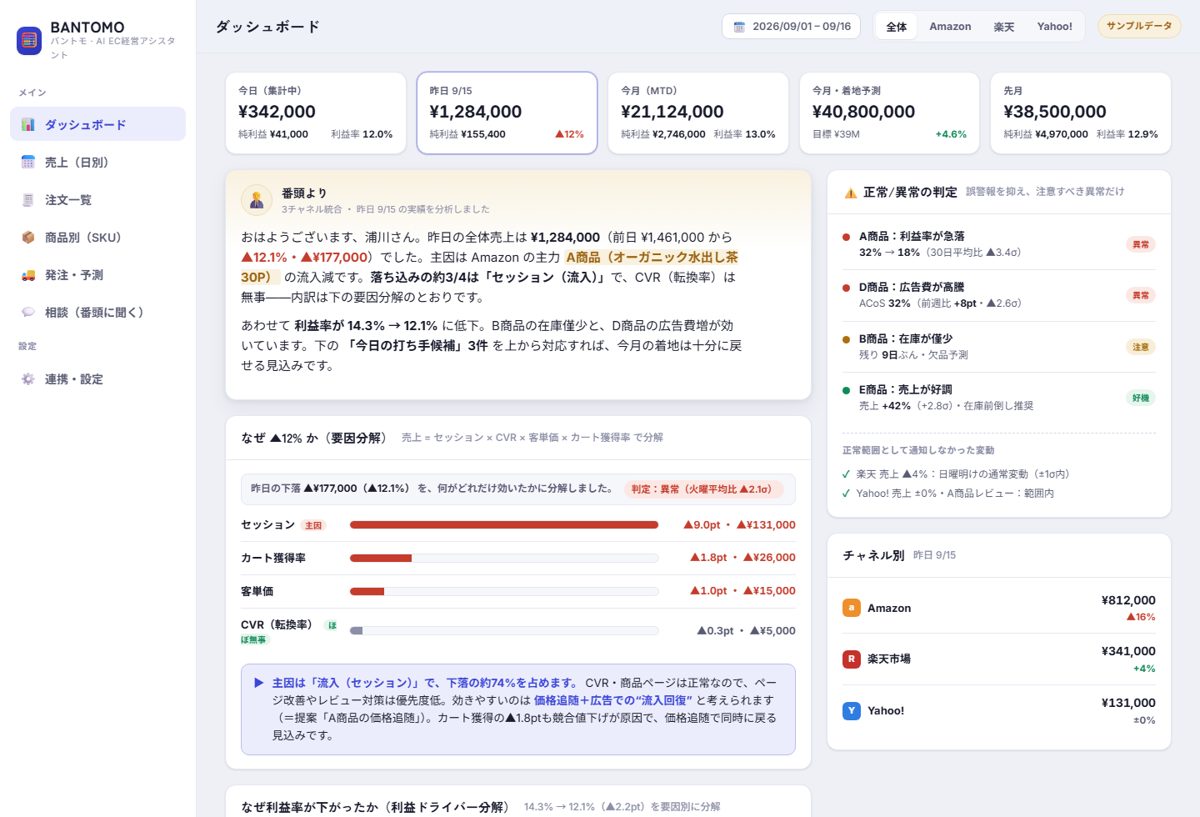
Task: Click the ▲12% indicator on 昨日 card
Action: point(570,134)
